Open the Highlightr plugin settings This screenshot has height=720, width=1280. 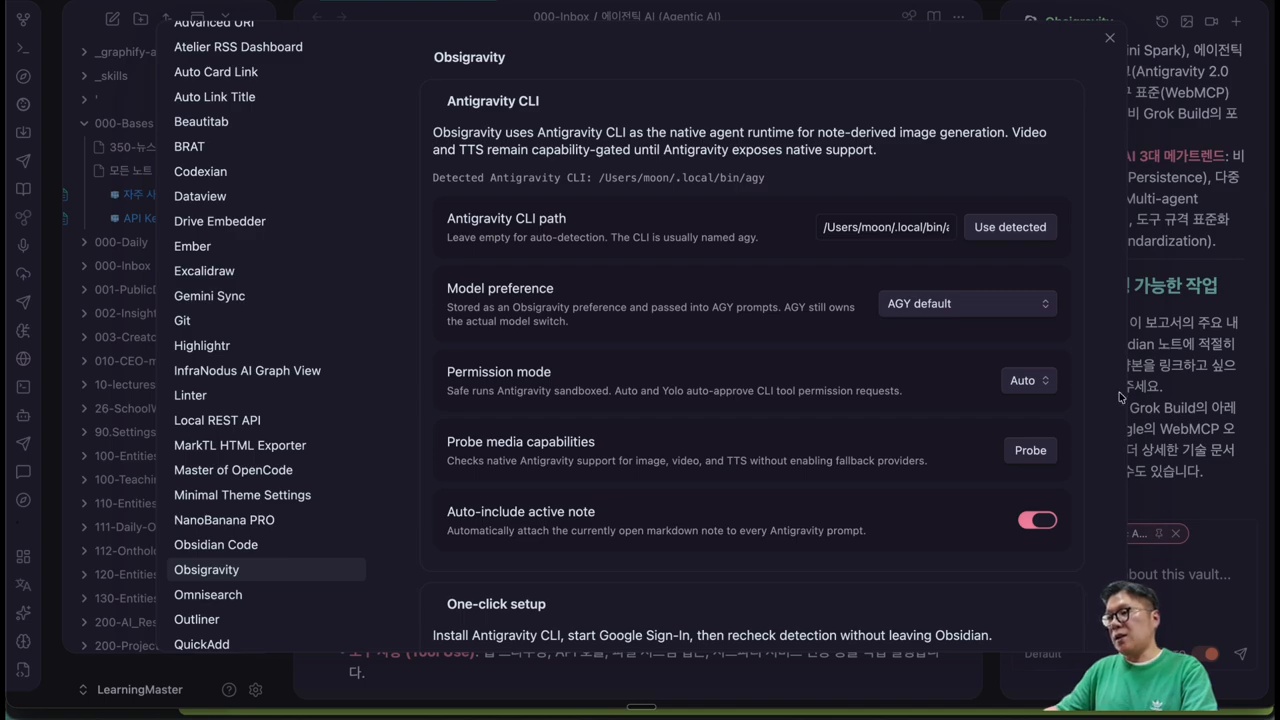(266, 346)
